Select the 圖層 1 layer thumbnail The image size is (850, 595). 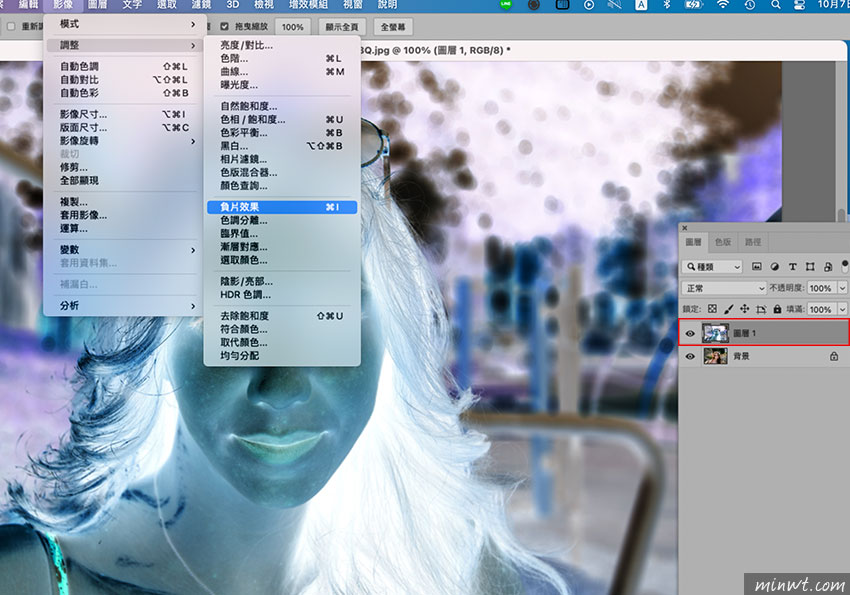716,333
